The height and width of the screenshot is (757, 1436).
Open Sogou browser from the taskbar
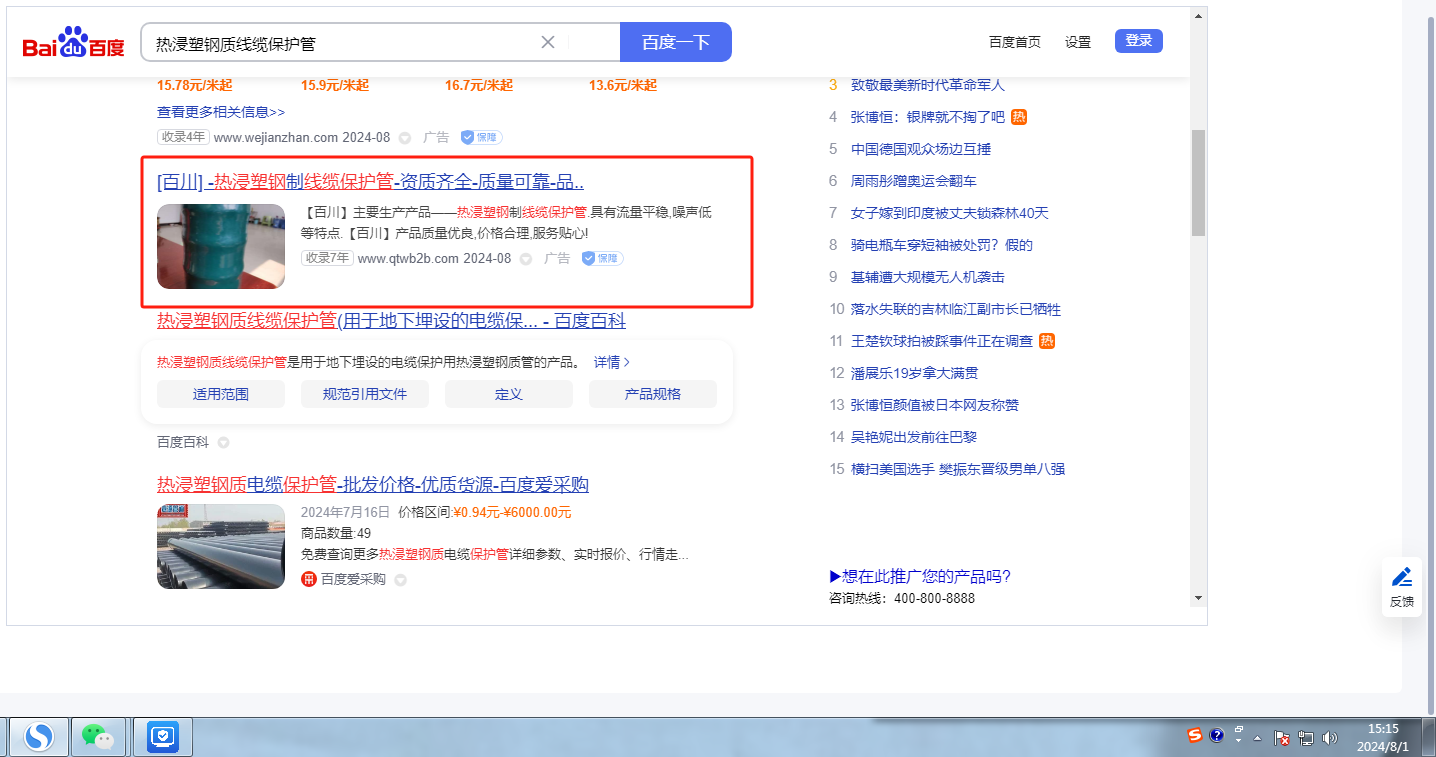pos(39,737)
